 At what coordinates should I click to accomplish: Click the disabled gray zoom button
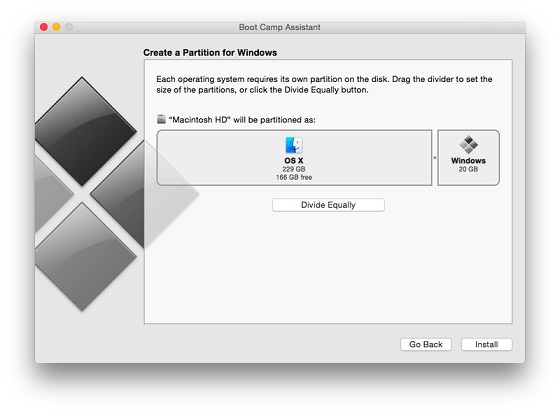coord(69,27)
